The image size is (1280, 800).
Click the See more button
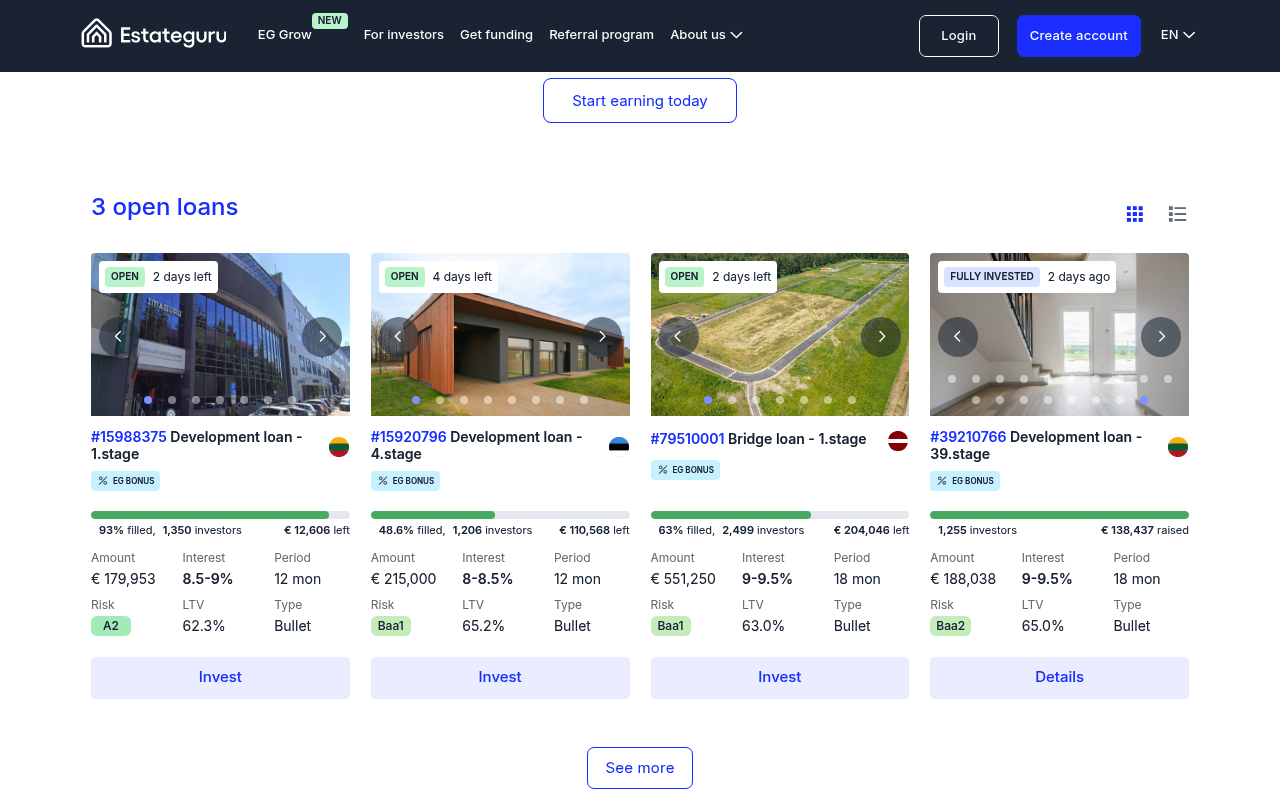click(x=640, y=768)
